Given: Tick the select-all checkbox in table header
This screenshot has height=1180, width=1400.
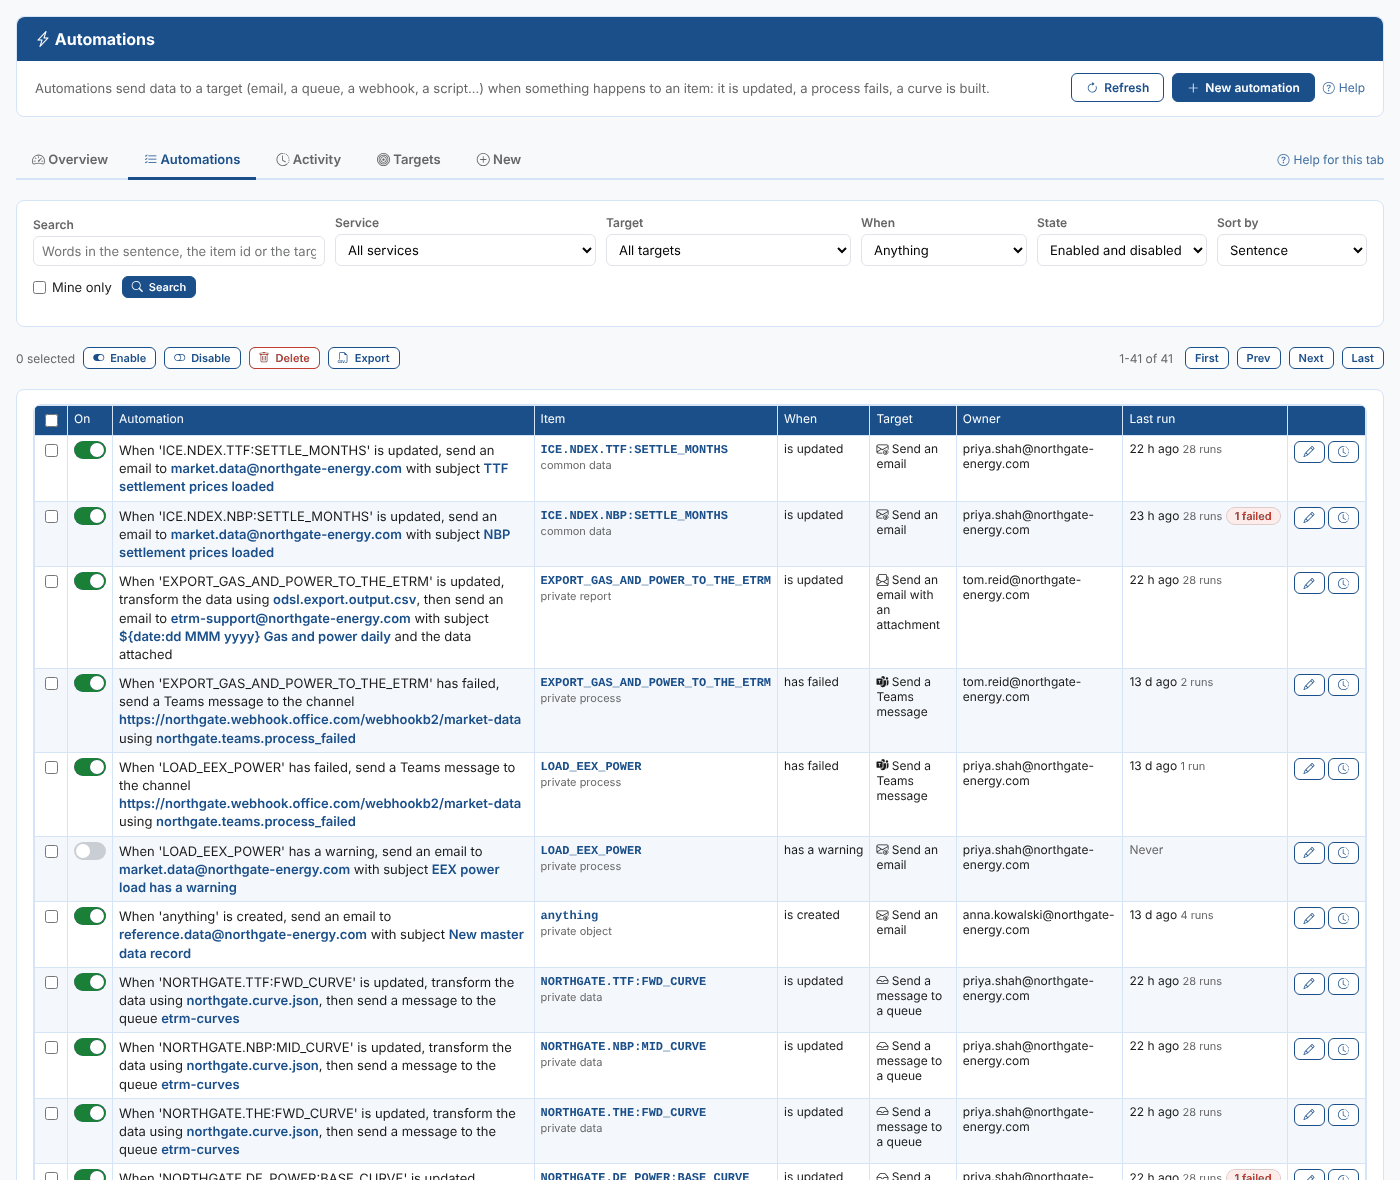Looking at the screenshot, I should coord(52,420).
